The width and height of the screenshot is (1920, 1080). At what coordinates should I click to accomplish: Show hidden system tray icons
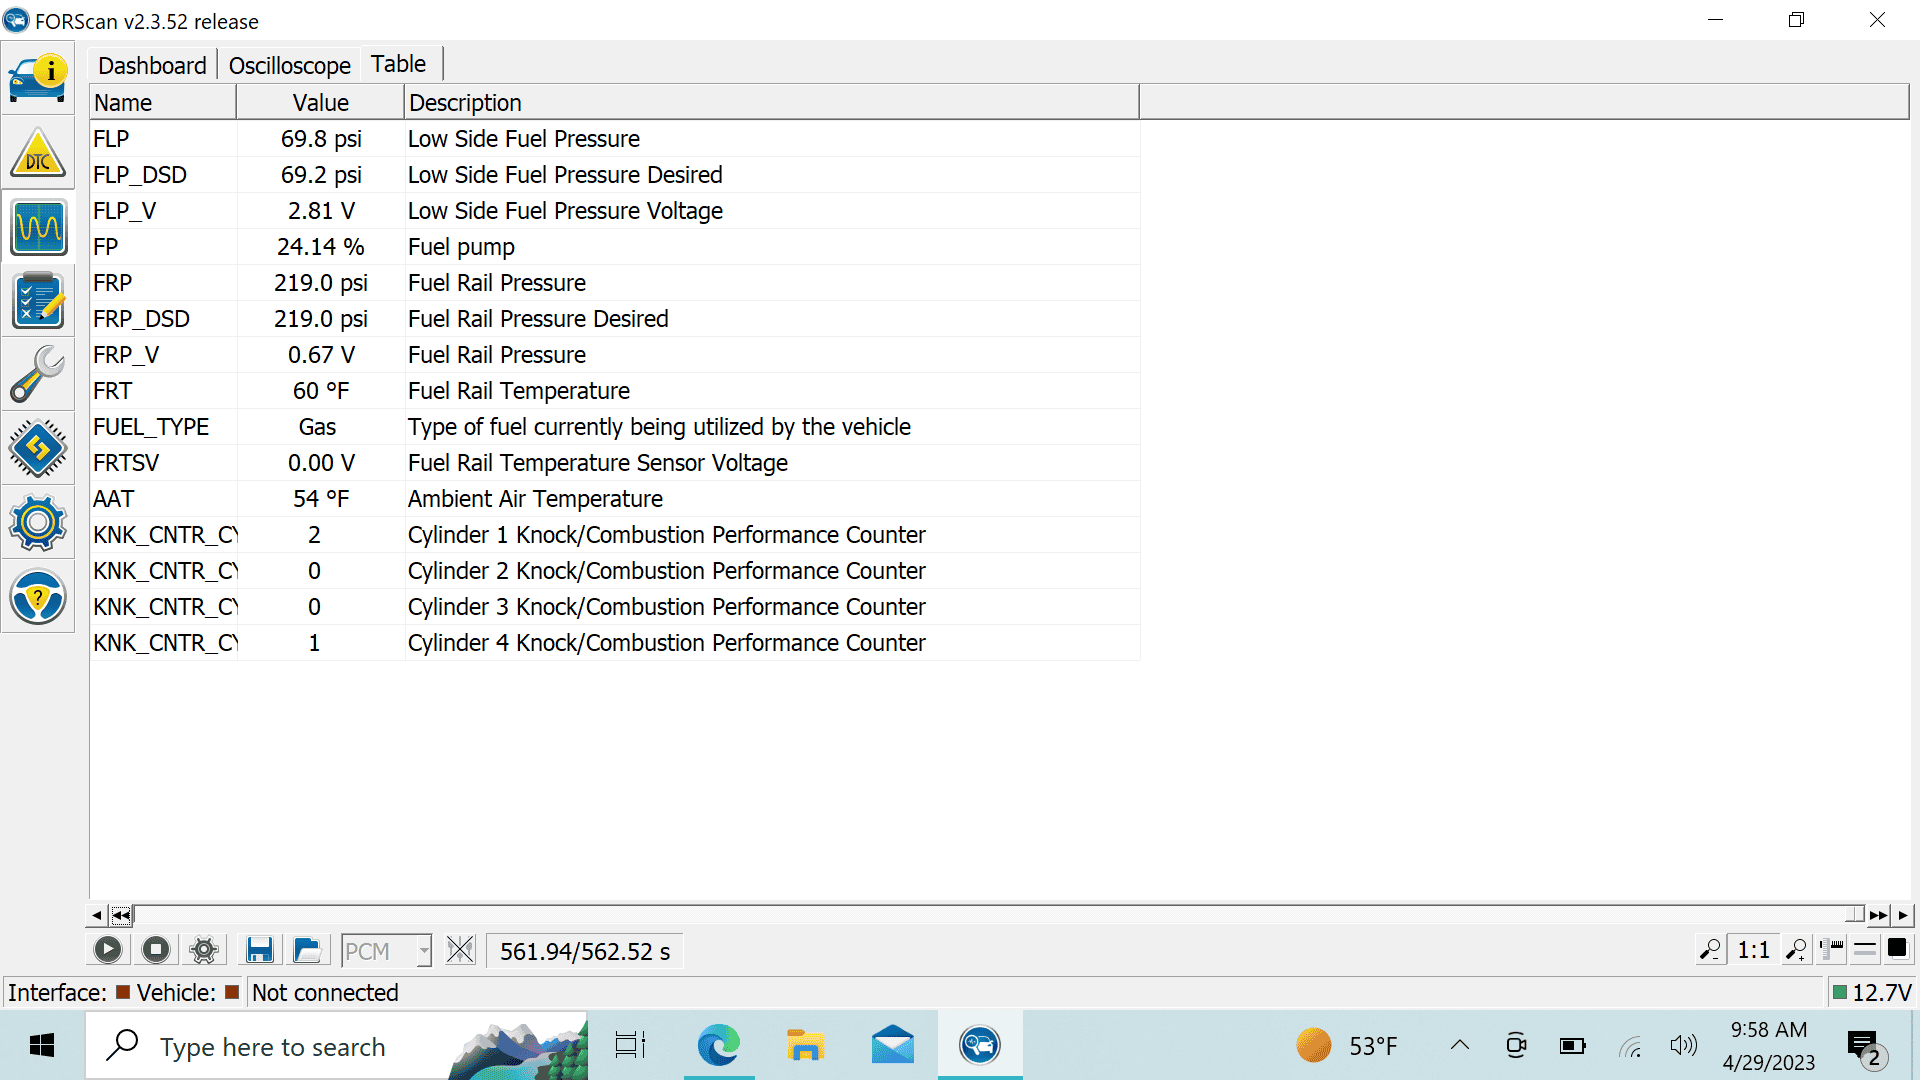(x=1460, y=1046)
